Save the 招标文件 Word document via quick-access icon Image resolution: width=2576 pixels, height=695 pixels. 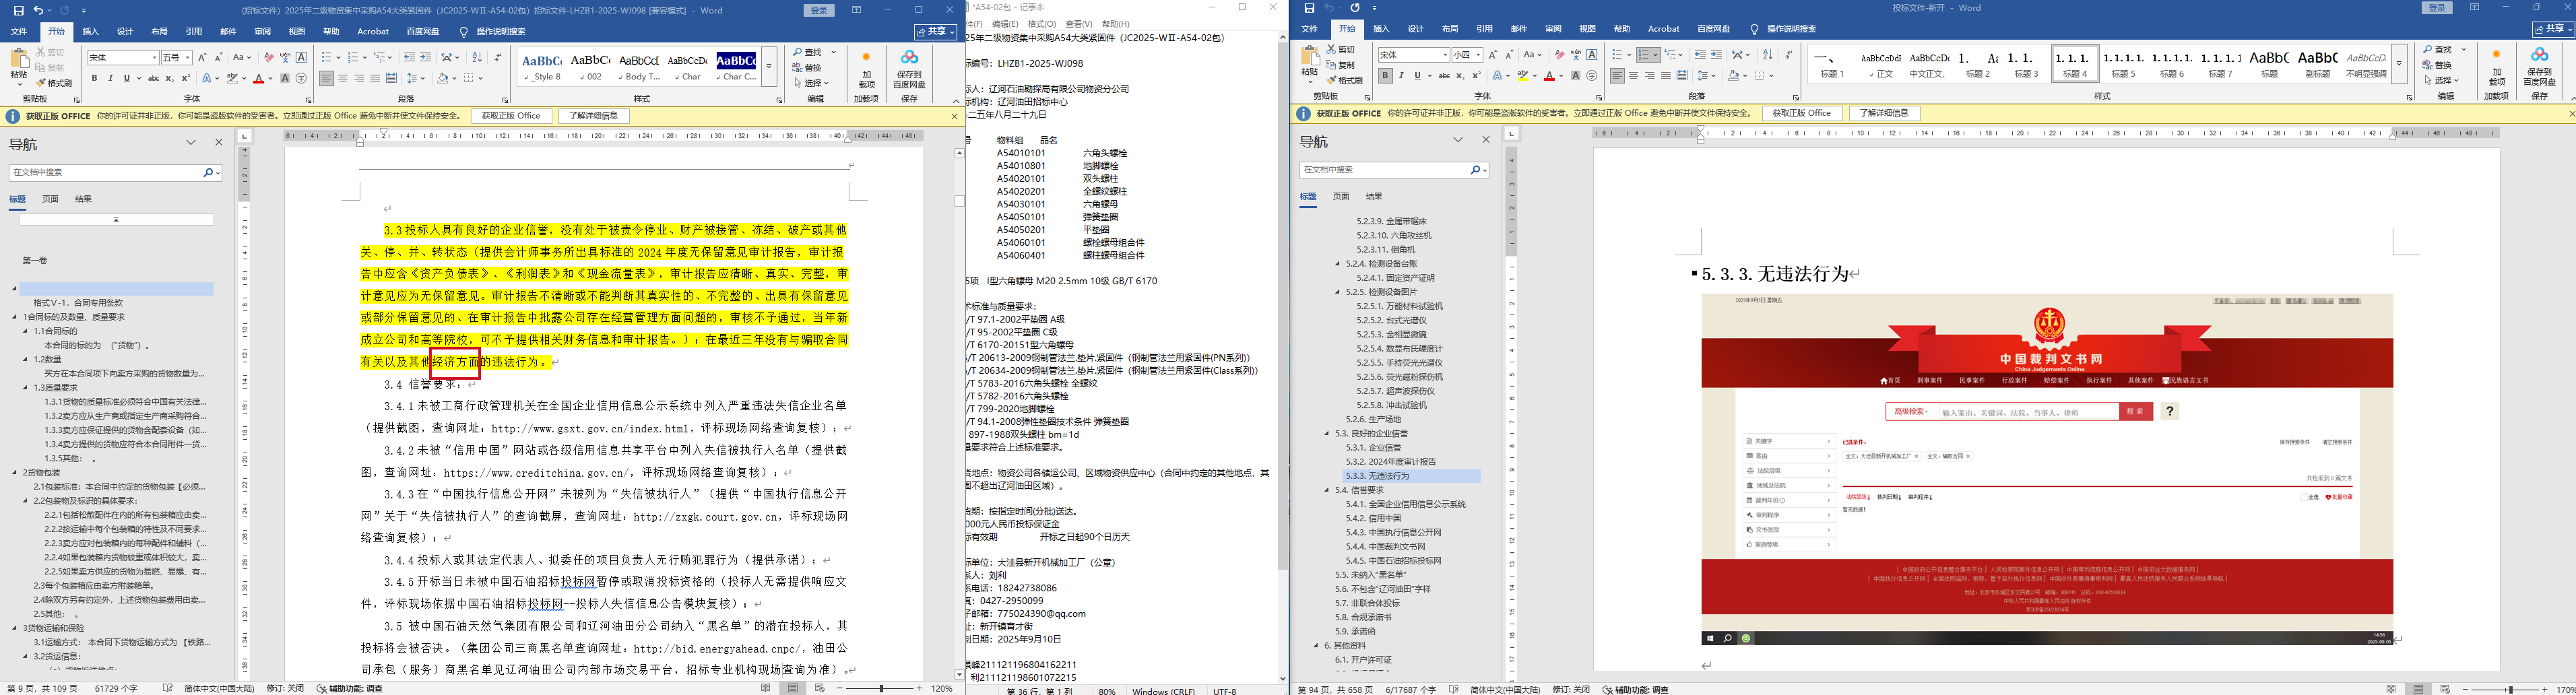point(18,10)
